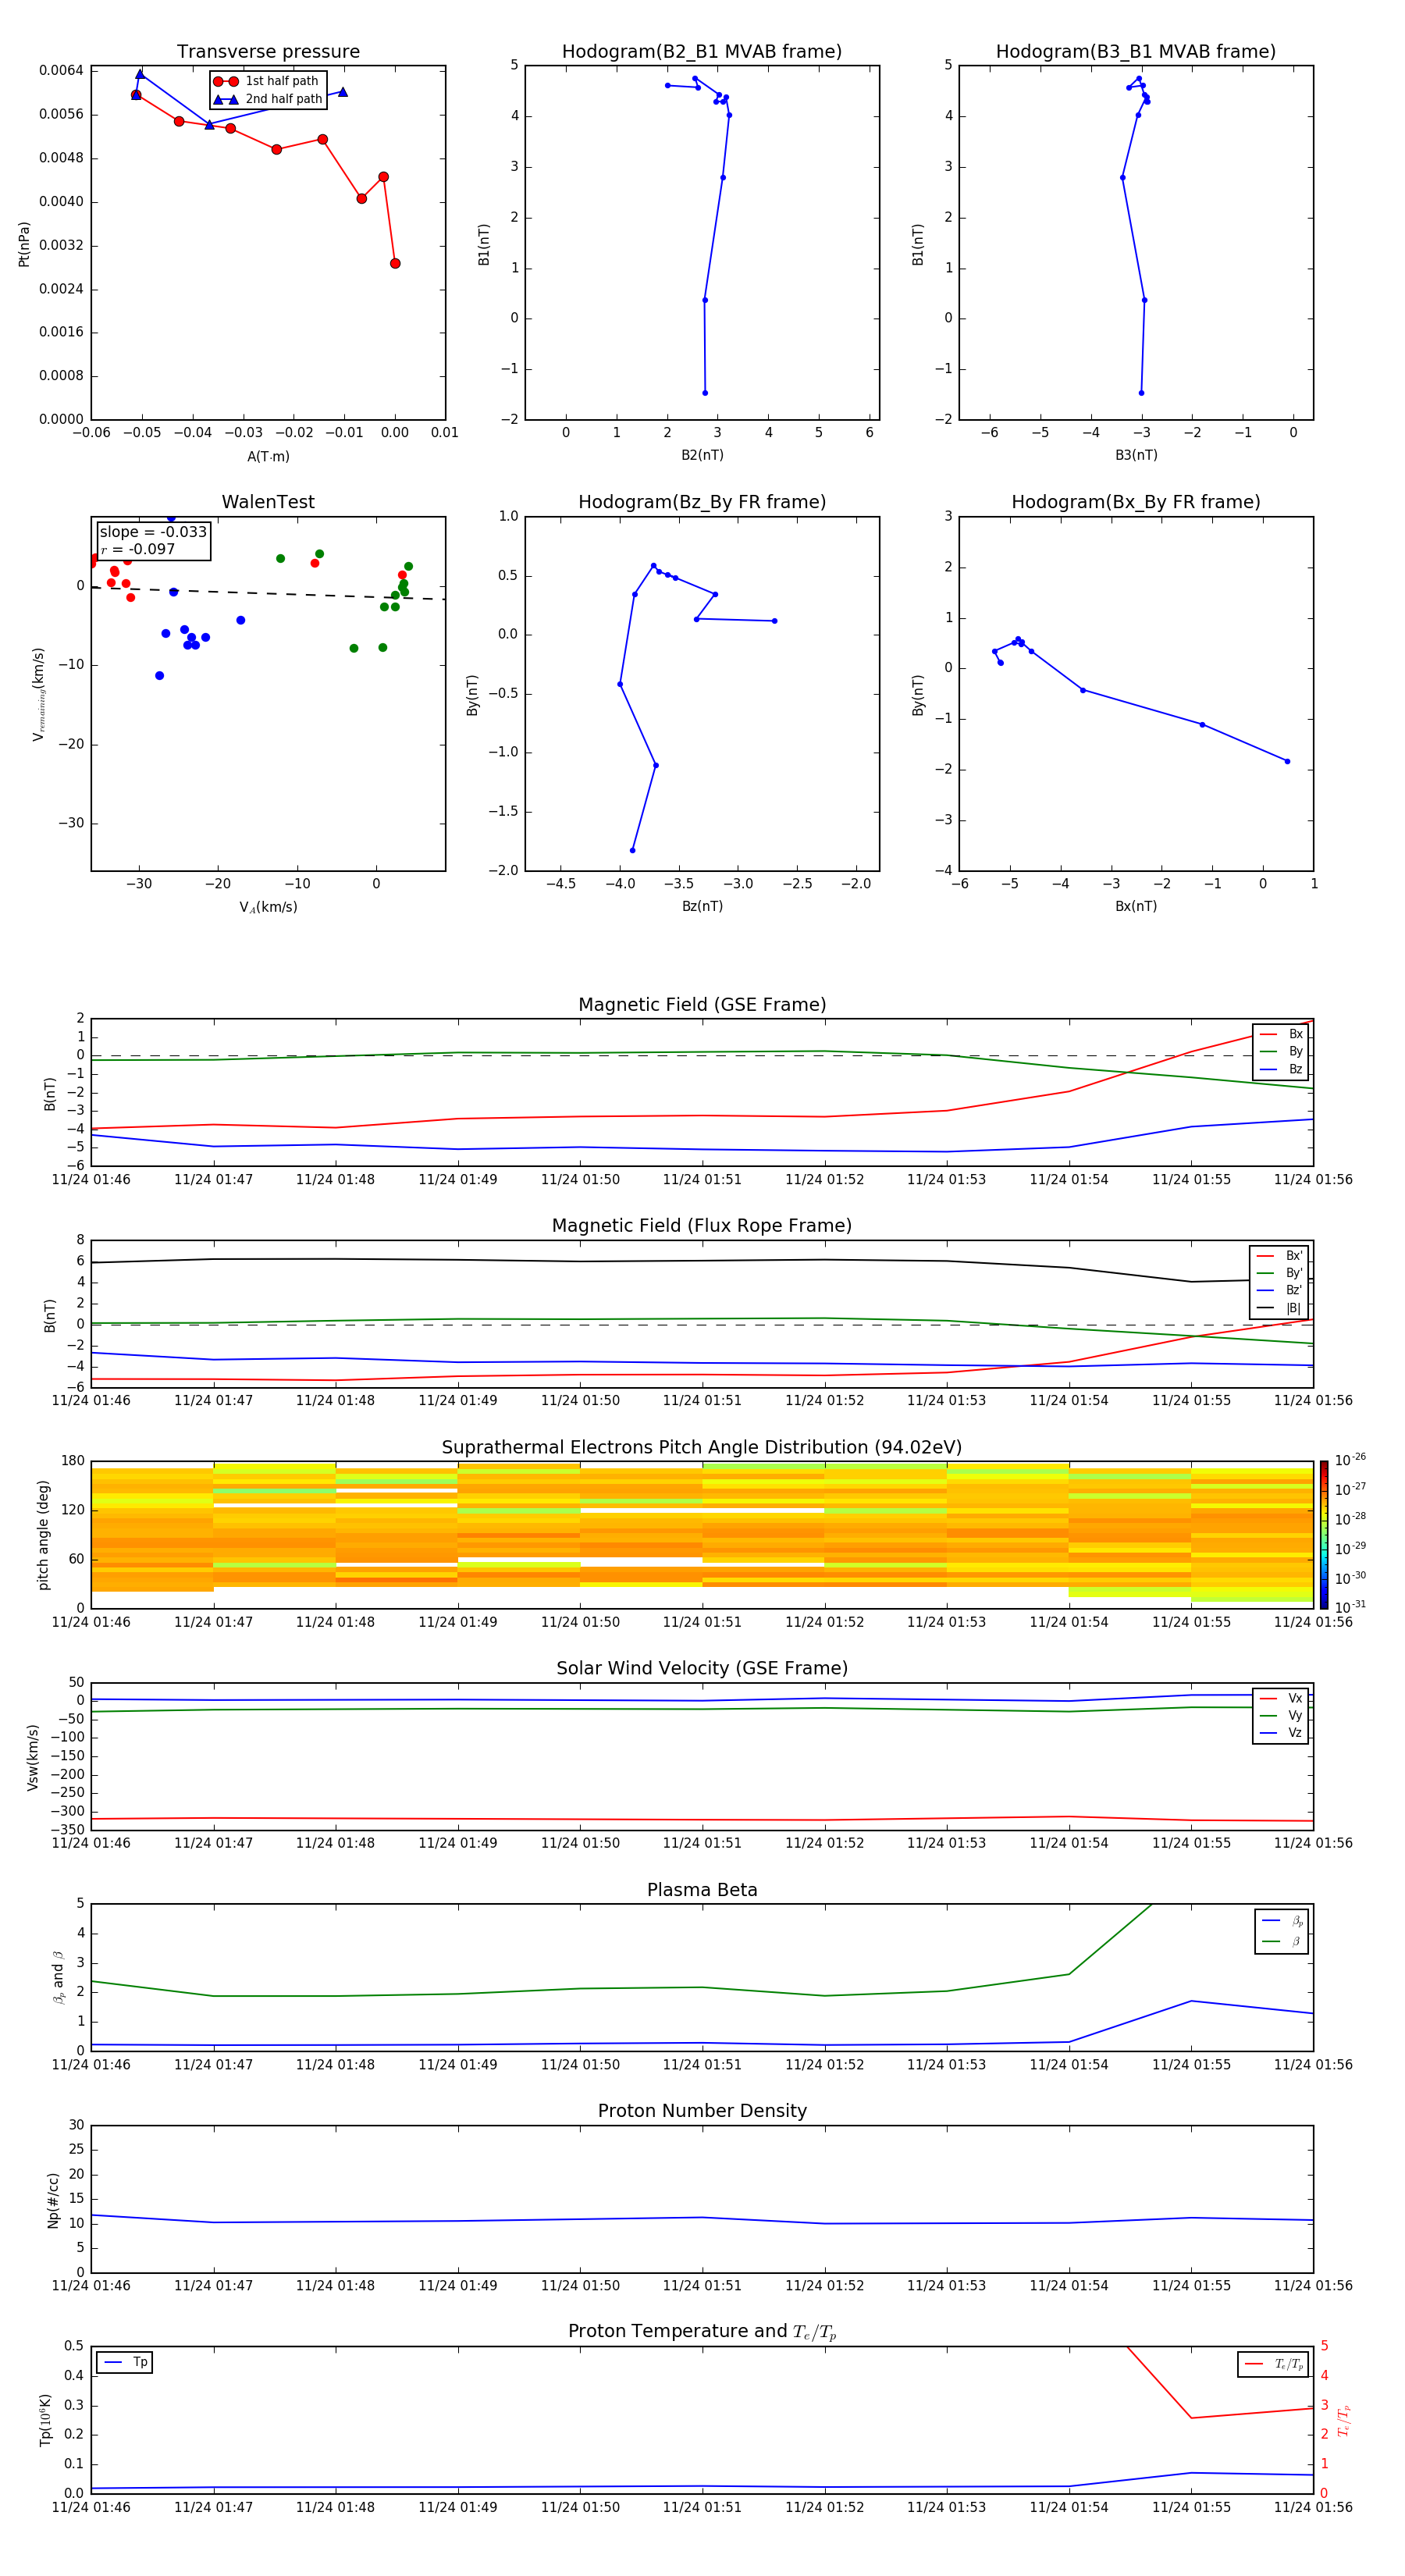Image resolution: width=1405 pixels, height=2576 pixels.
Task: Click the 'Vsw(km/s)' axis label
Action: coord(33,1757)
